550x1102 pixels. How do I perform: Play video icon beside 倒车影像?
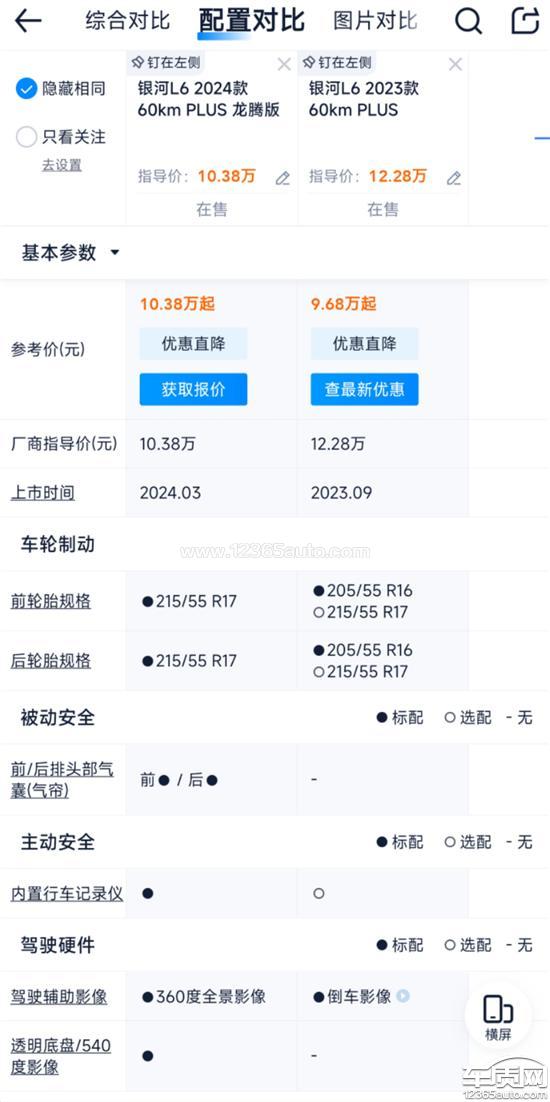(402, 996)
